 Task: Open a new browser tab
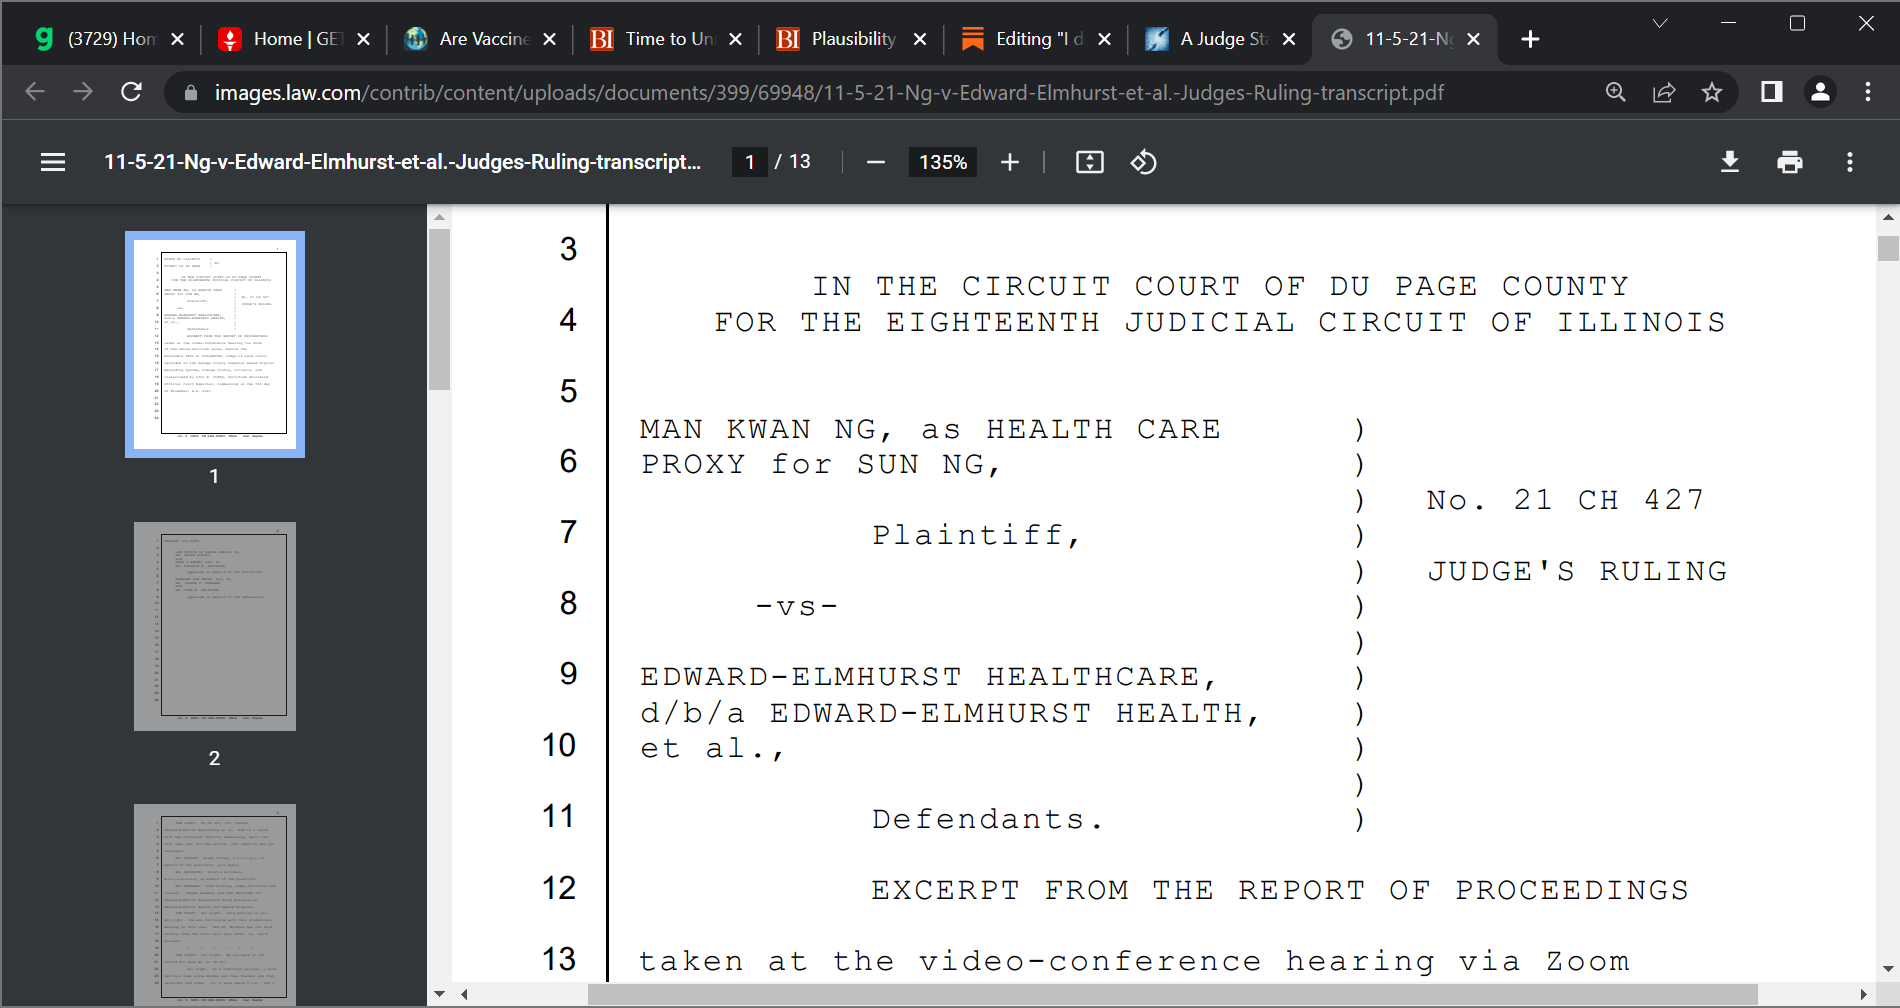[x=1530, y=39]
